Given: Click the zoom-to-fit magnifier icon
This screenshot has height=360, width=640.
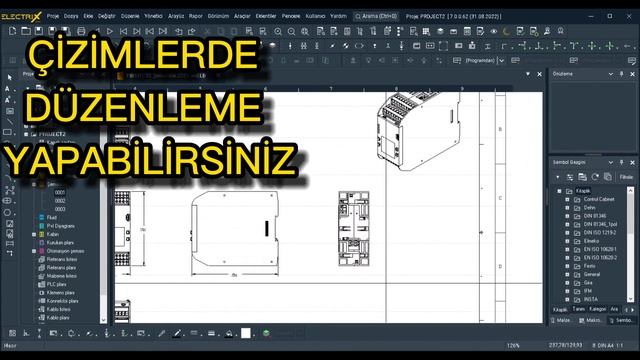Looking at the screenshot, I should 305,31.
